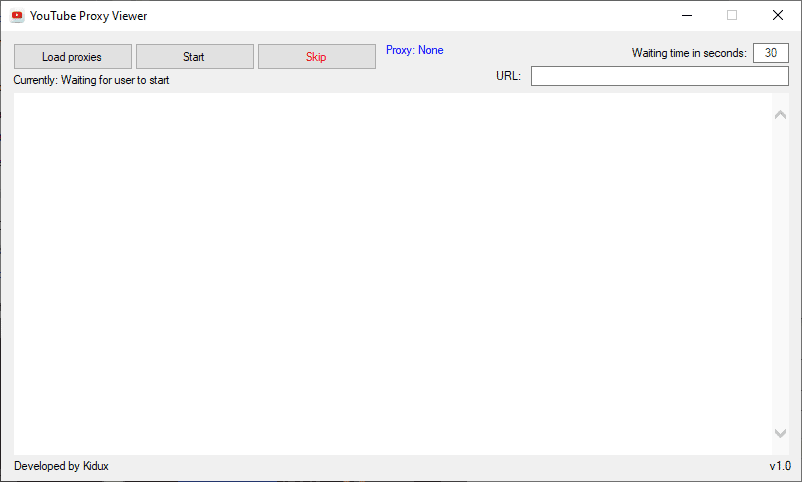Click the vertical scrollbar track

click(x=780, y=274)
